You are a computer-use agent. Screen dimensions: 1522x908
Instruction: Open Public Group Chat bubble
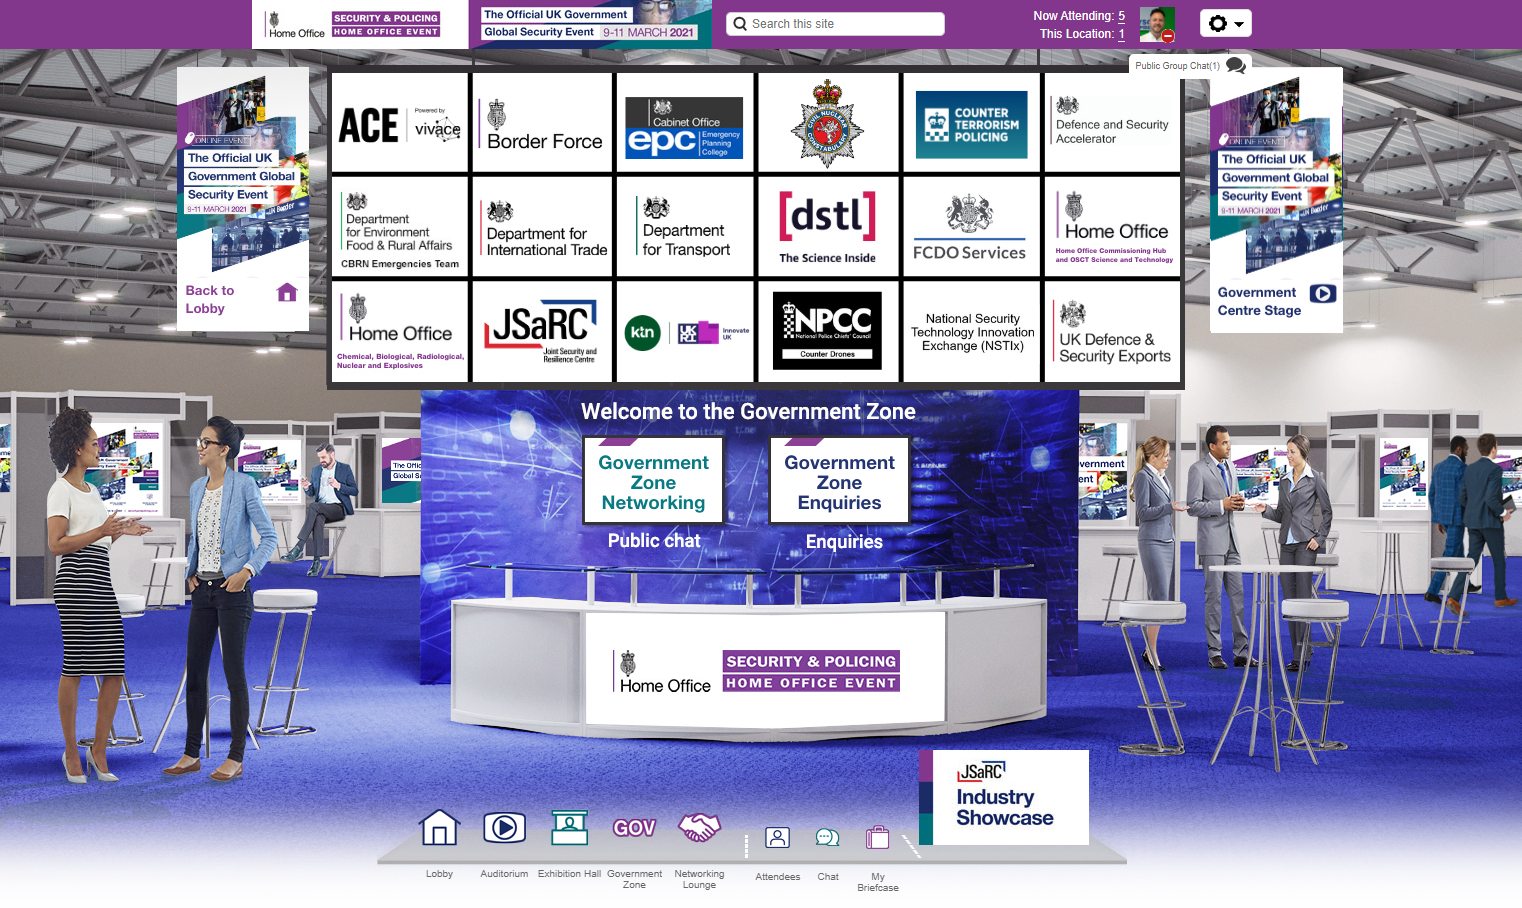pyautogui.click(x=1236, y=66)
